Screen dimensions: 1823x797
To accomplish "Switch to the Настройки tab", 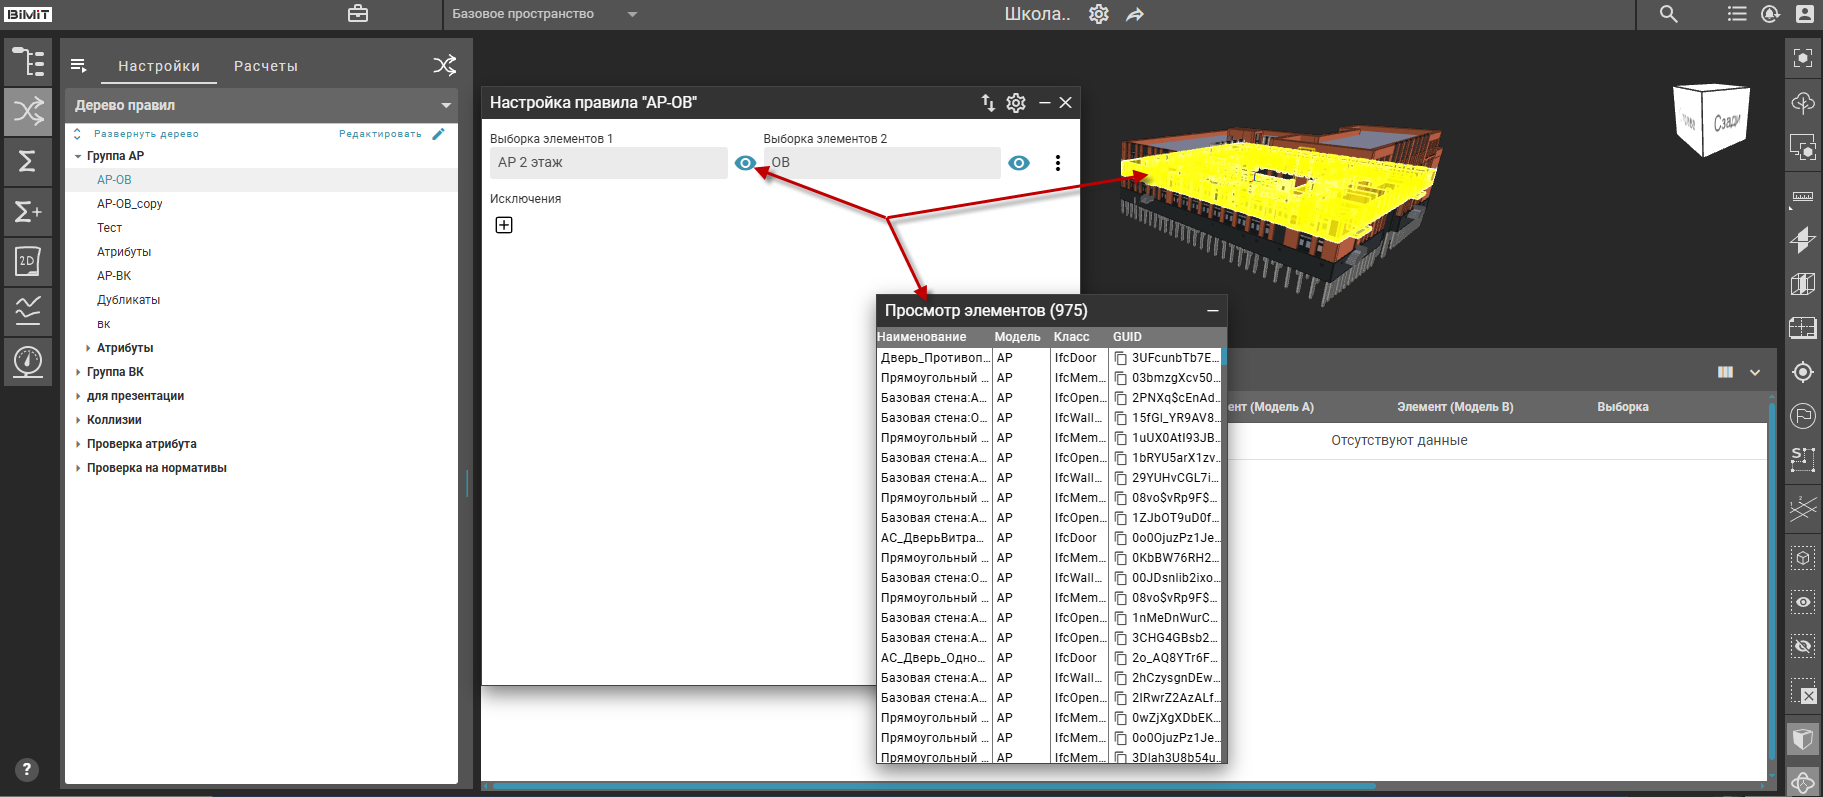I will pyautogui.click(x=159, y=66).
